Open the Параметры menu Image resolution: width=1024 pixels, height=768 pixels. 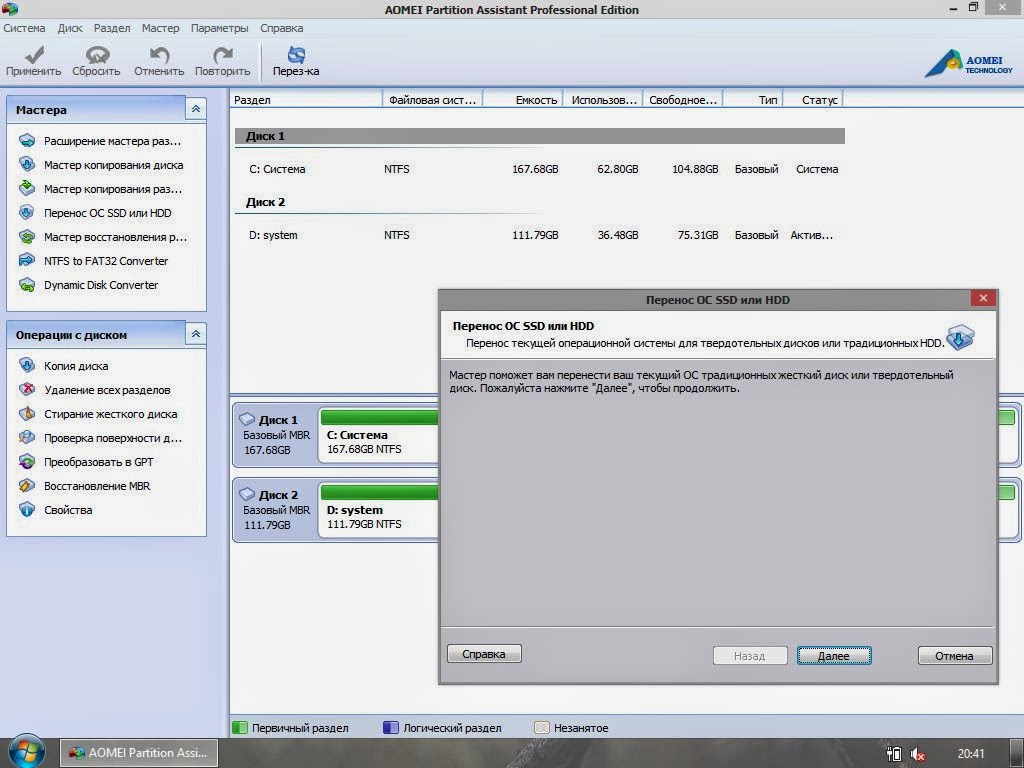[x=219, y=28]
